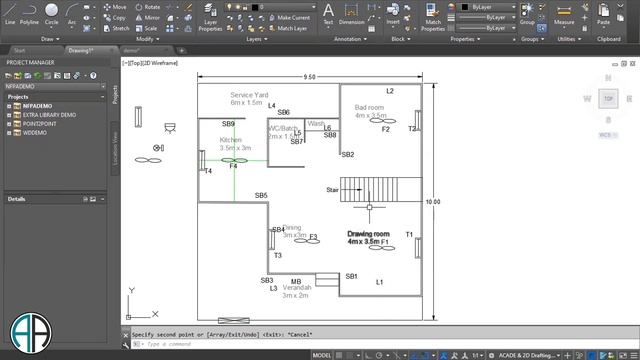Expand the POINT2POINT project node

[x=9, y=124]
